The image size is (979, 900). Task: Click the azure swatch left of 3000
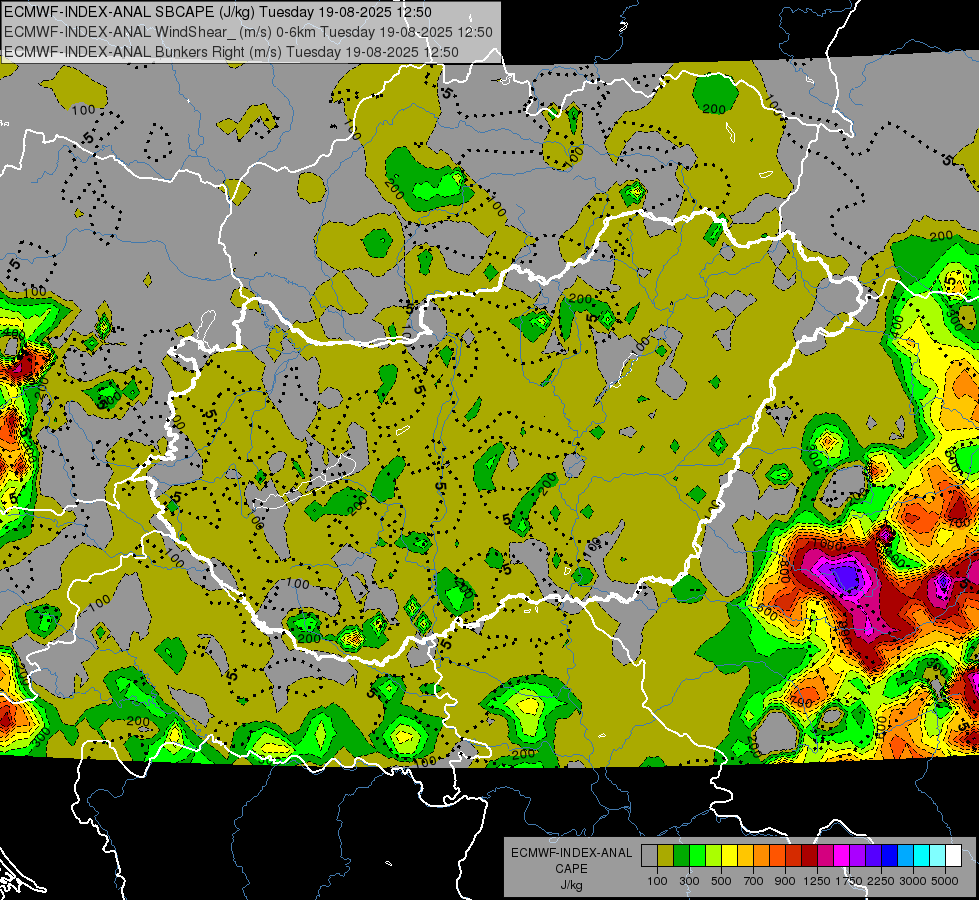(905, 856)
